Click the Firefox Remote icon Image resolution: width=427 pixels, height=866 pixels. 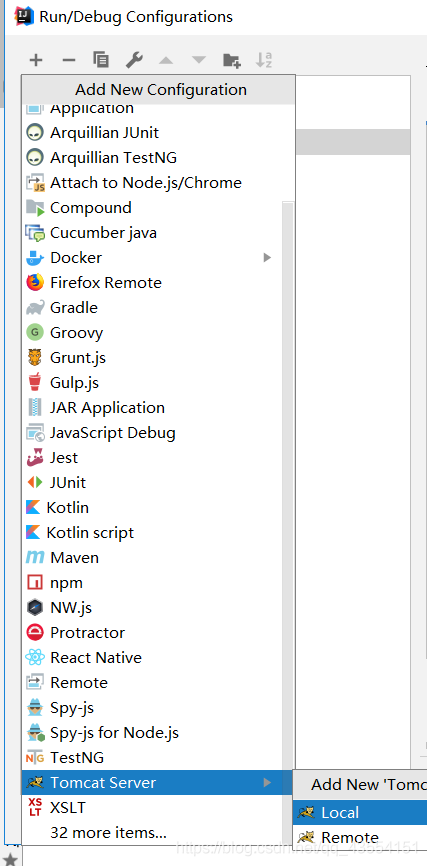[x=35, y=283]
